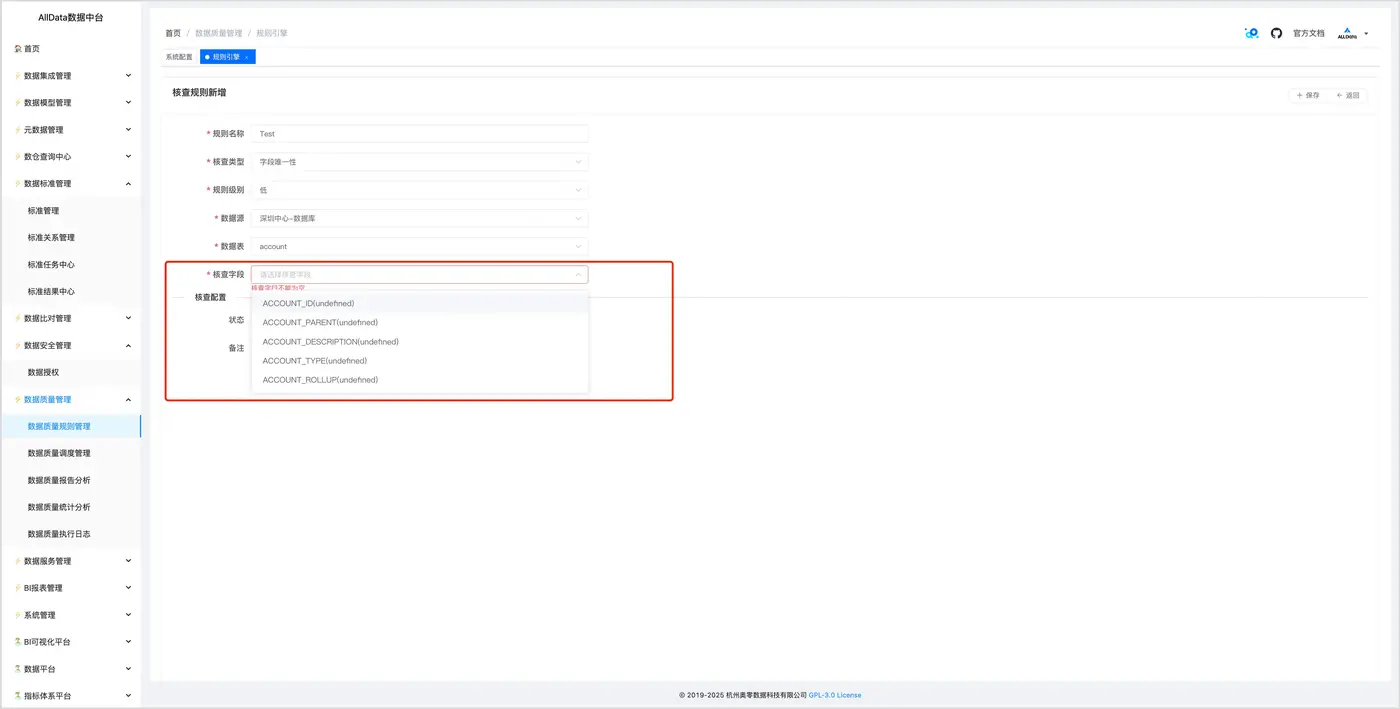Open the 数据表 dropdown showing account
This screenshot has height=709, width=1400.
point(420,246)
